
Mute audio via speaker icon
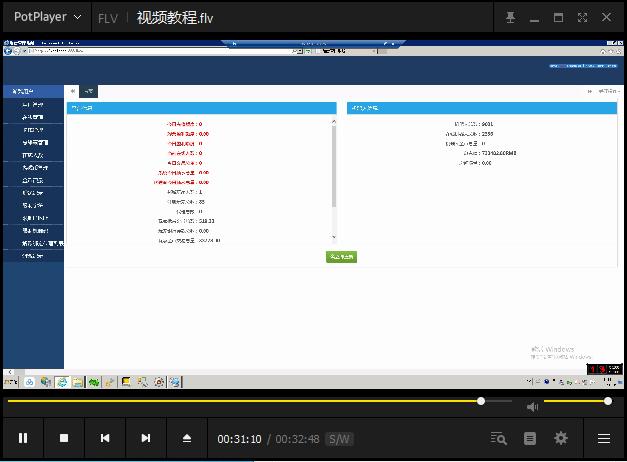click(x=532, y=407)
